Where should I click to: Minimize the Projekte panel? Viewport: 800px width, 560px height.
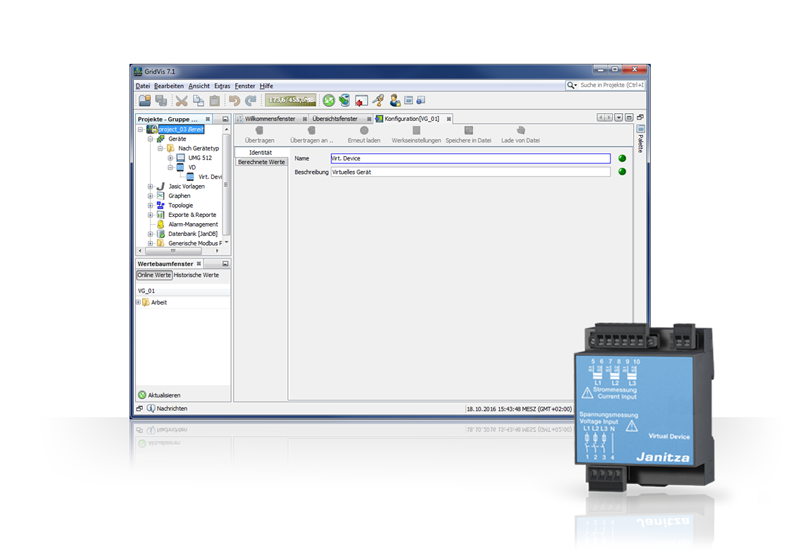[225, 119]
